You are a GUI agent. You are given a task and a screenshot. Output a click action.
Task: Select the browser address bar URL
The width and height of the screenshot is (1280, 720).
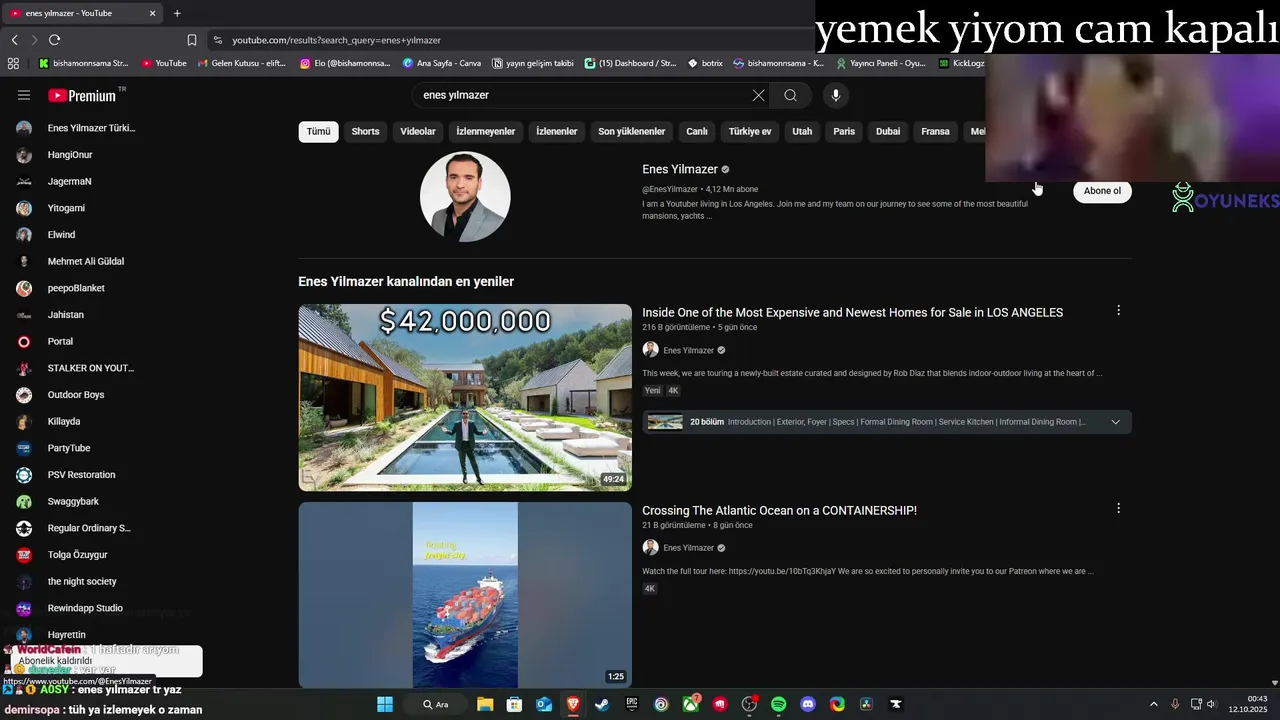(336, 40)
